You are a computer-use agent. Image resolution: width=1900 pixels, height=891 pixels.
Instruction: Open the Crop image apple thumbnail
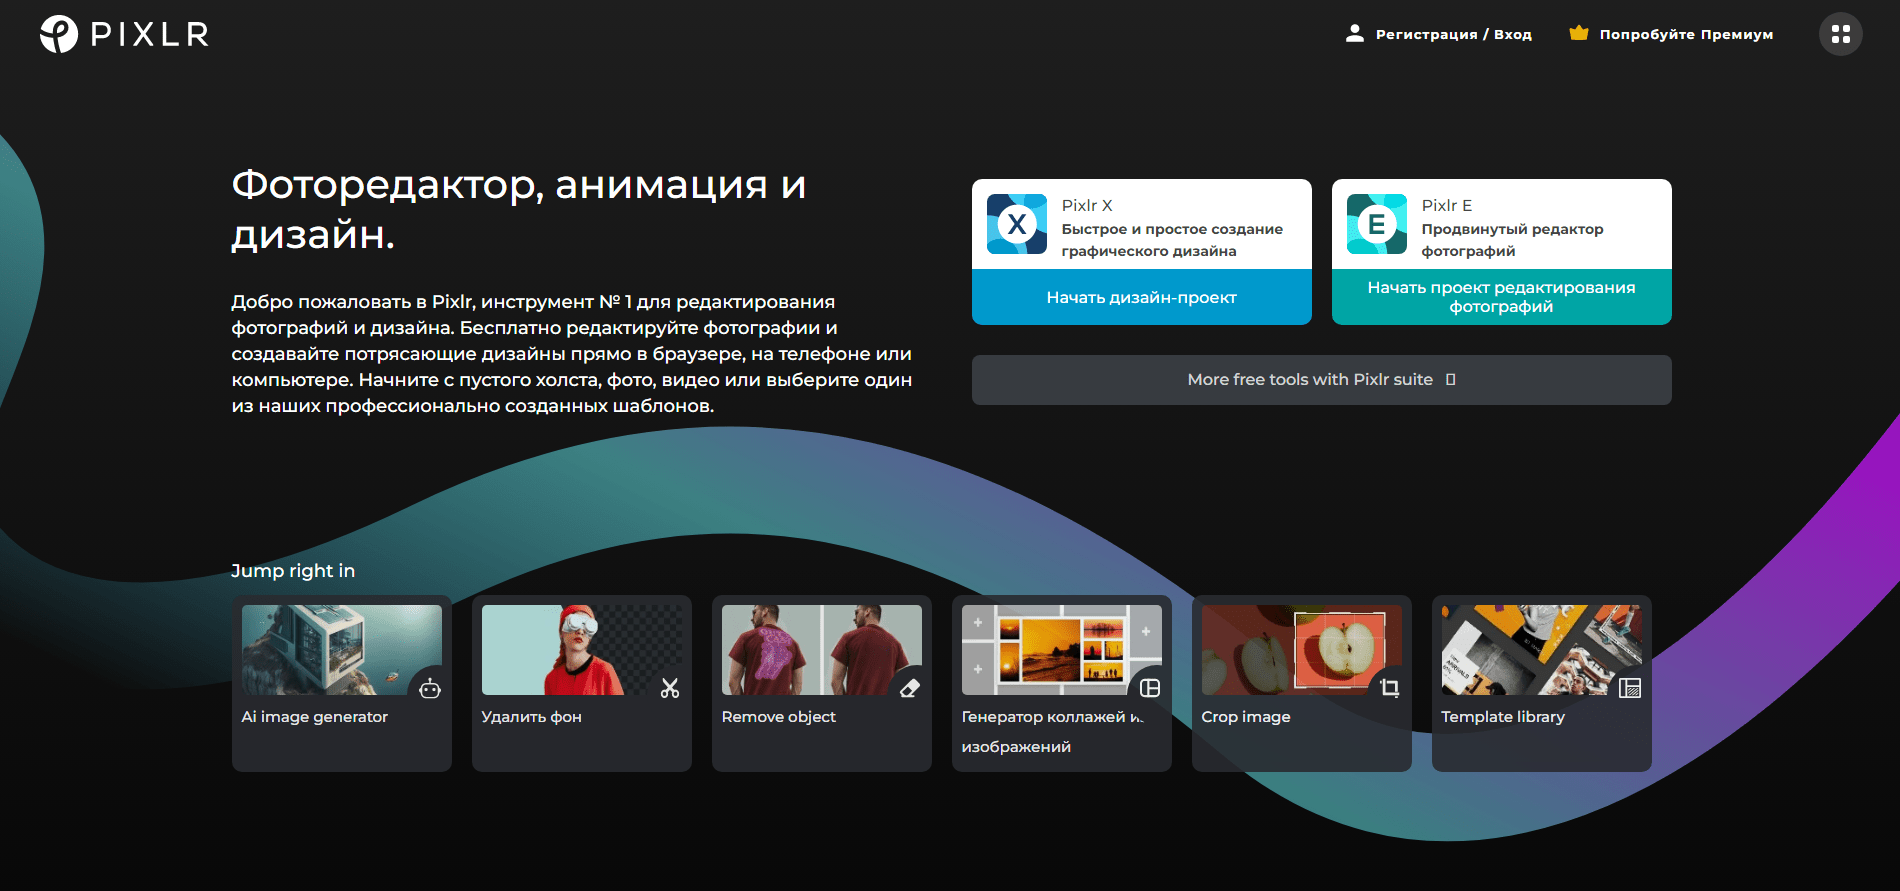click(1302, 650)
